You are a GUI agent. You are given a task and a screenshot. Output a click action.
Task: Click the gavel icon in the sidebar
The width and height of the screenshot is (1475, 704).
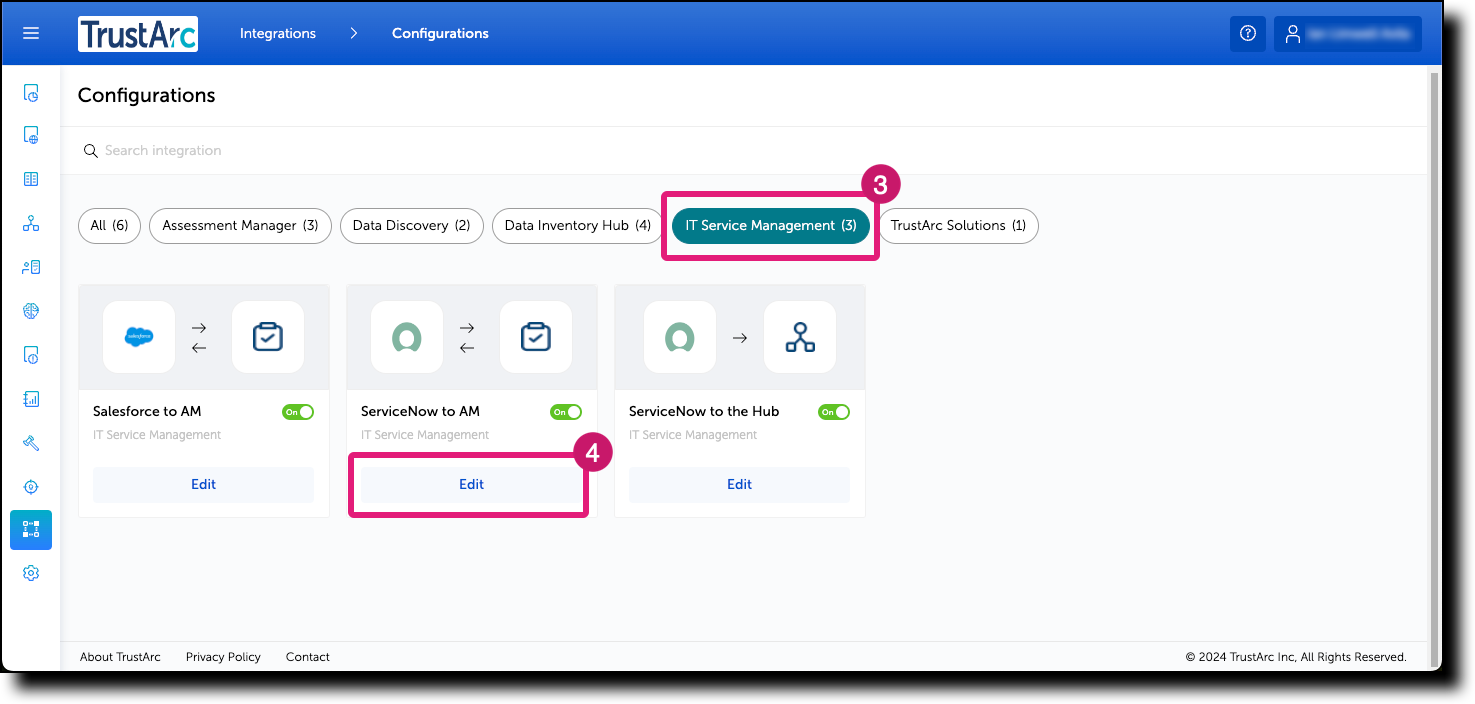(31, 442)
